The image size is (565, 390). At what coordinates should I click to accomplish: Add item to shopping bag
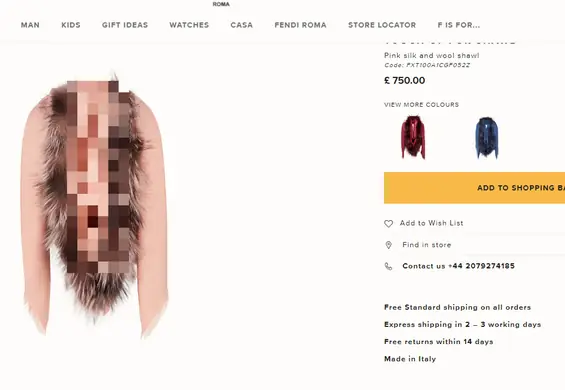coord(474,188)
